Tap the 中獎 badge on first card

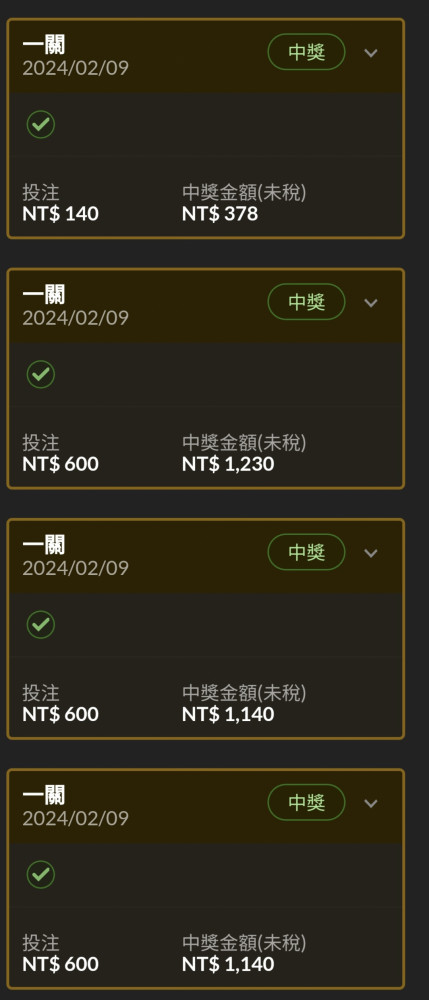307,52
